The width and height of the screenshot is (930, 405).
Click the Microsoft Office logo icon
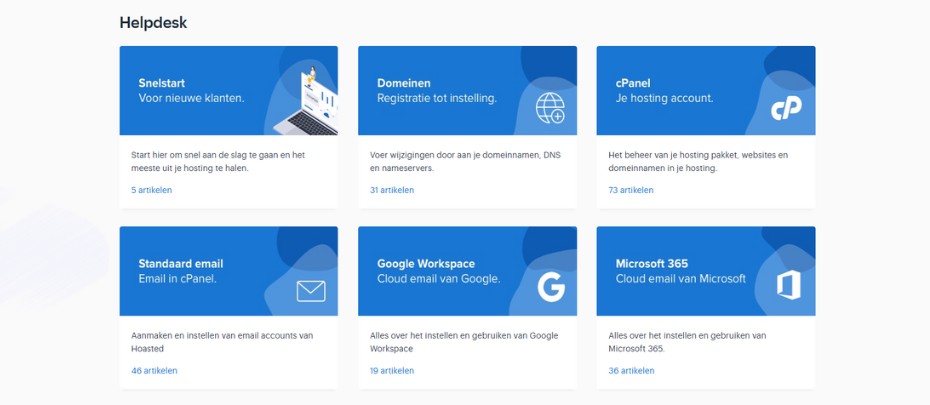[789, 287]
